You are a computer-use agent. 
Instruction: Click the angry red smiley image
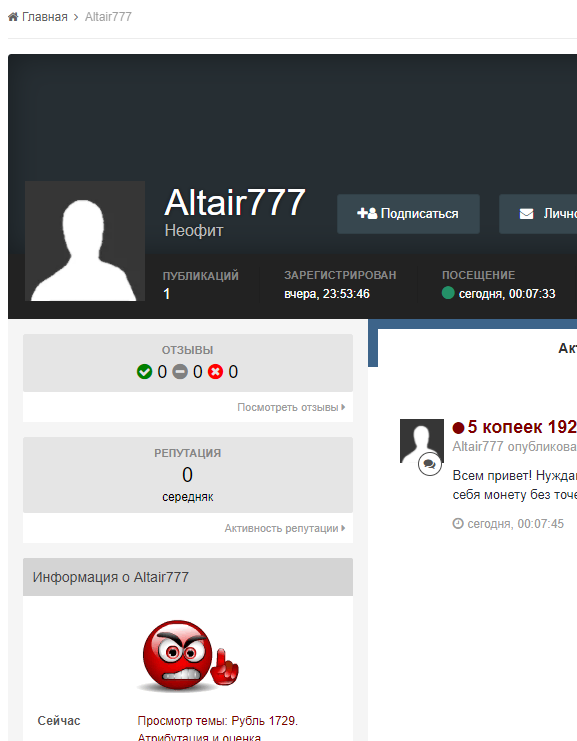[x=188, y=656]
